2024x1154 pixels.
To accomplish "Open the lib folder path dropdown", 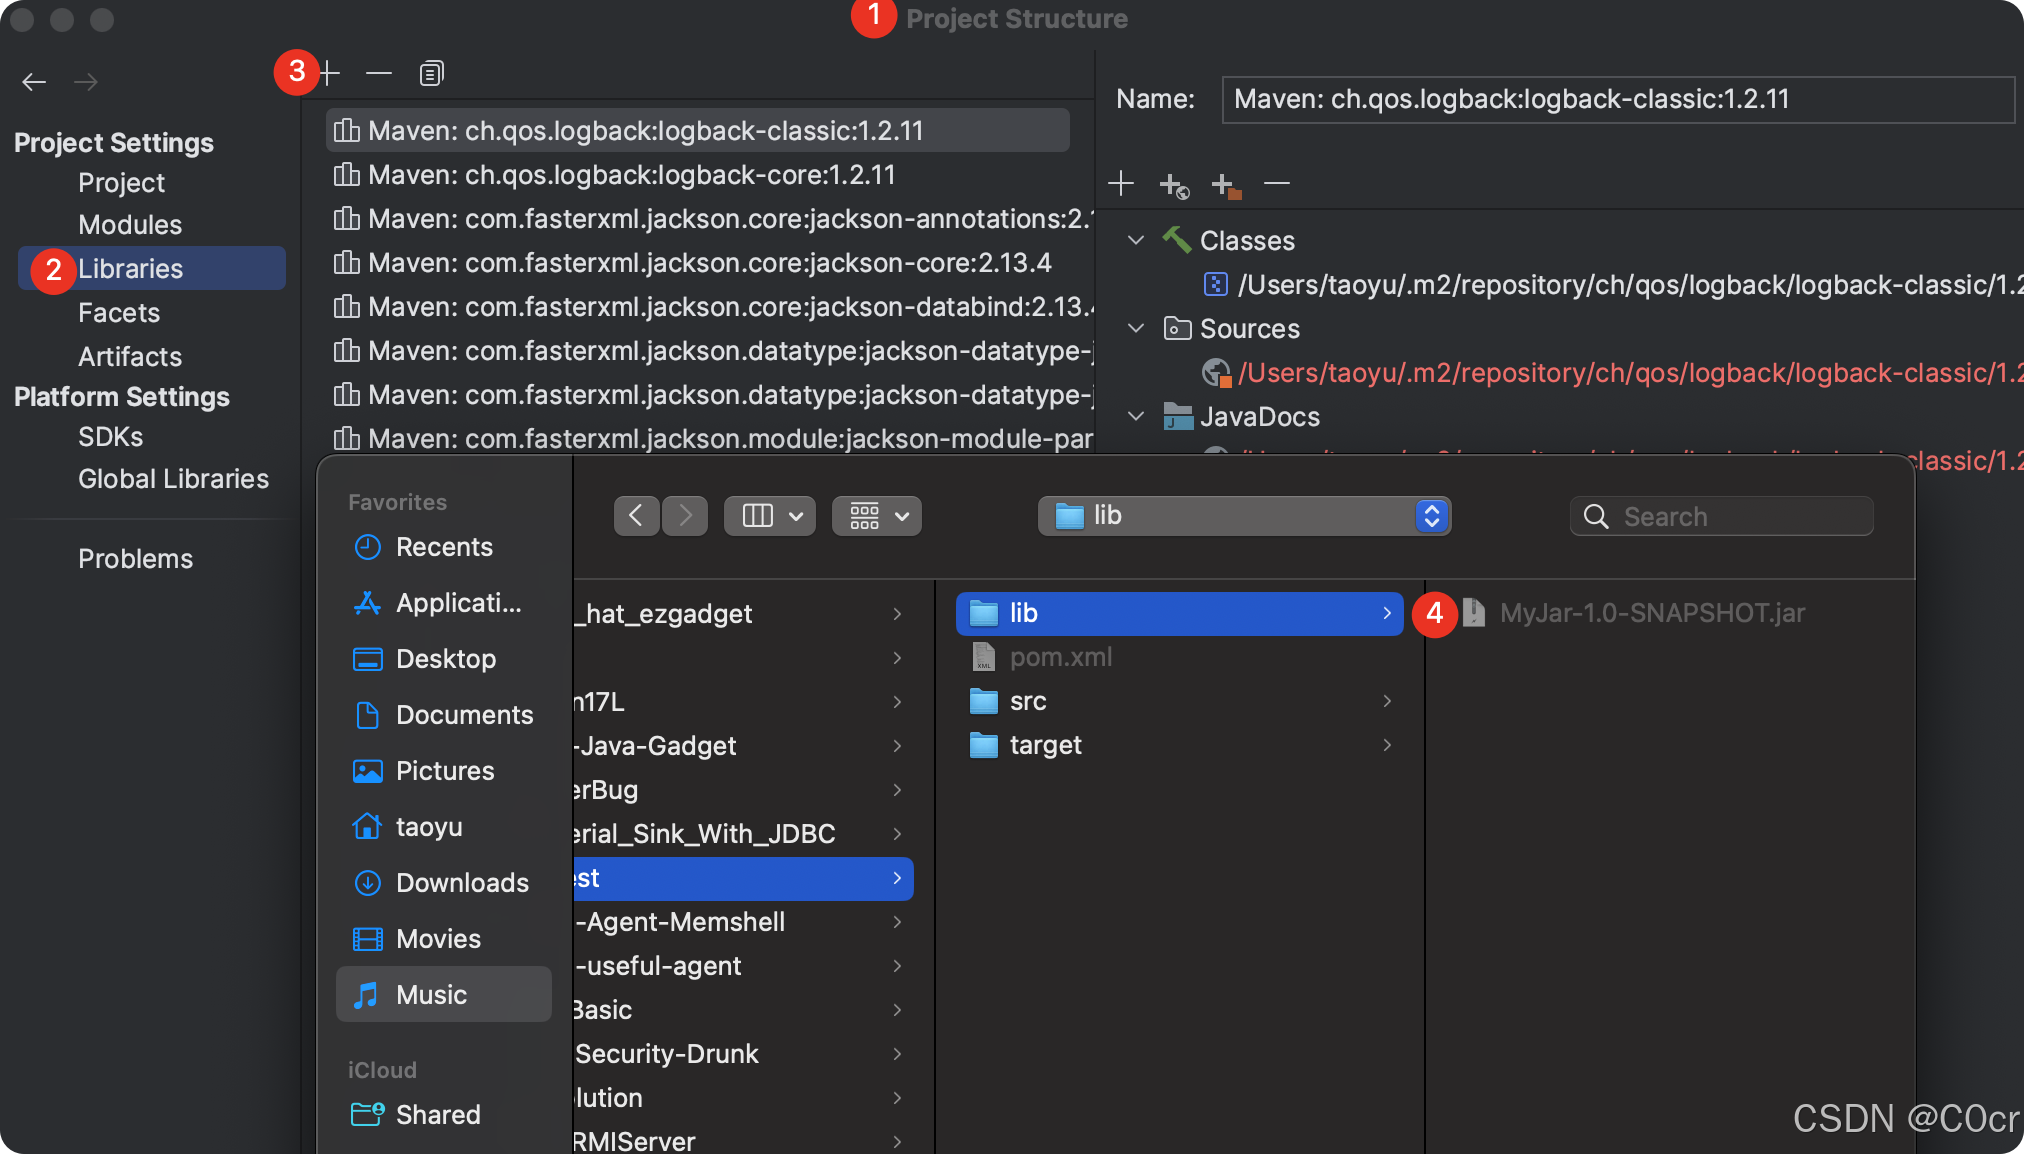I will coord(1432,516).
